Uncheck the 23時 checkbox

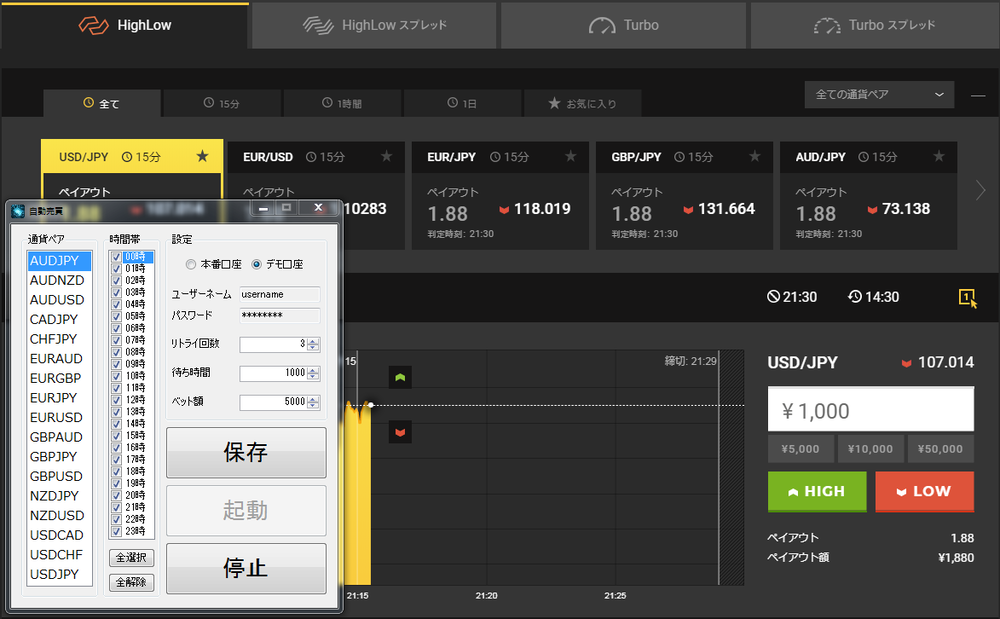(x=117, y=531)
